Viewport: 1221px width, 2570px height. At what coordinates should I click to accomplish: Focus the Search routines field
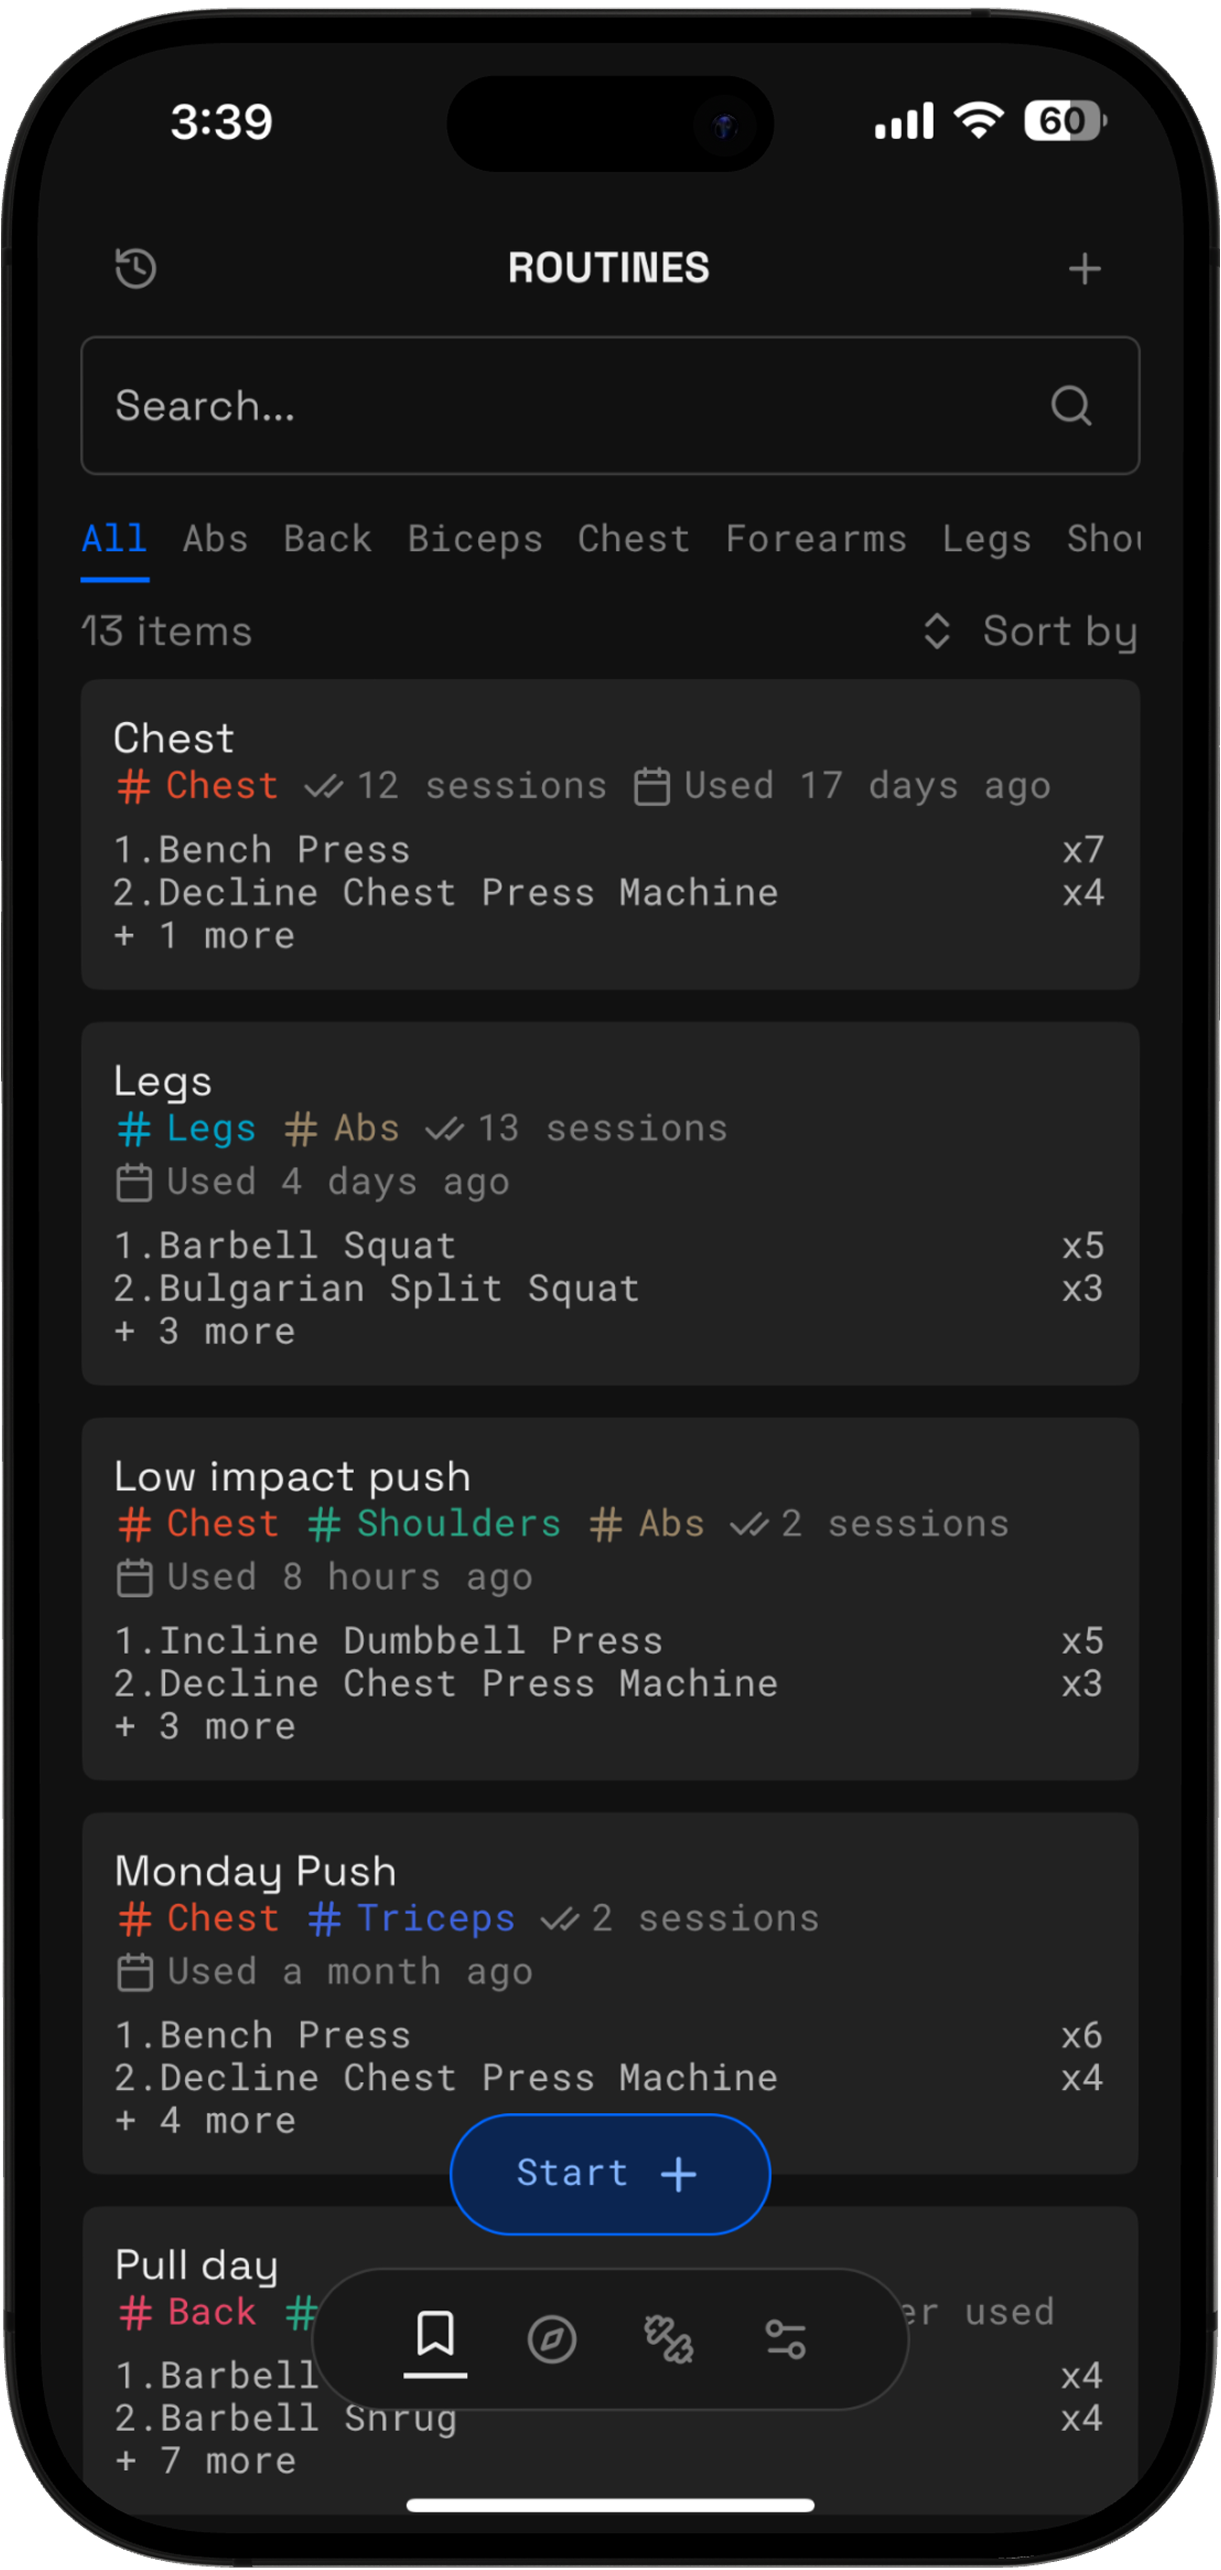pyautogui.click(x=610, y=405)
